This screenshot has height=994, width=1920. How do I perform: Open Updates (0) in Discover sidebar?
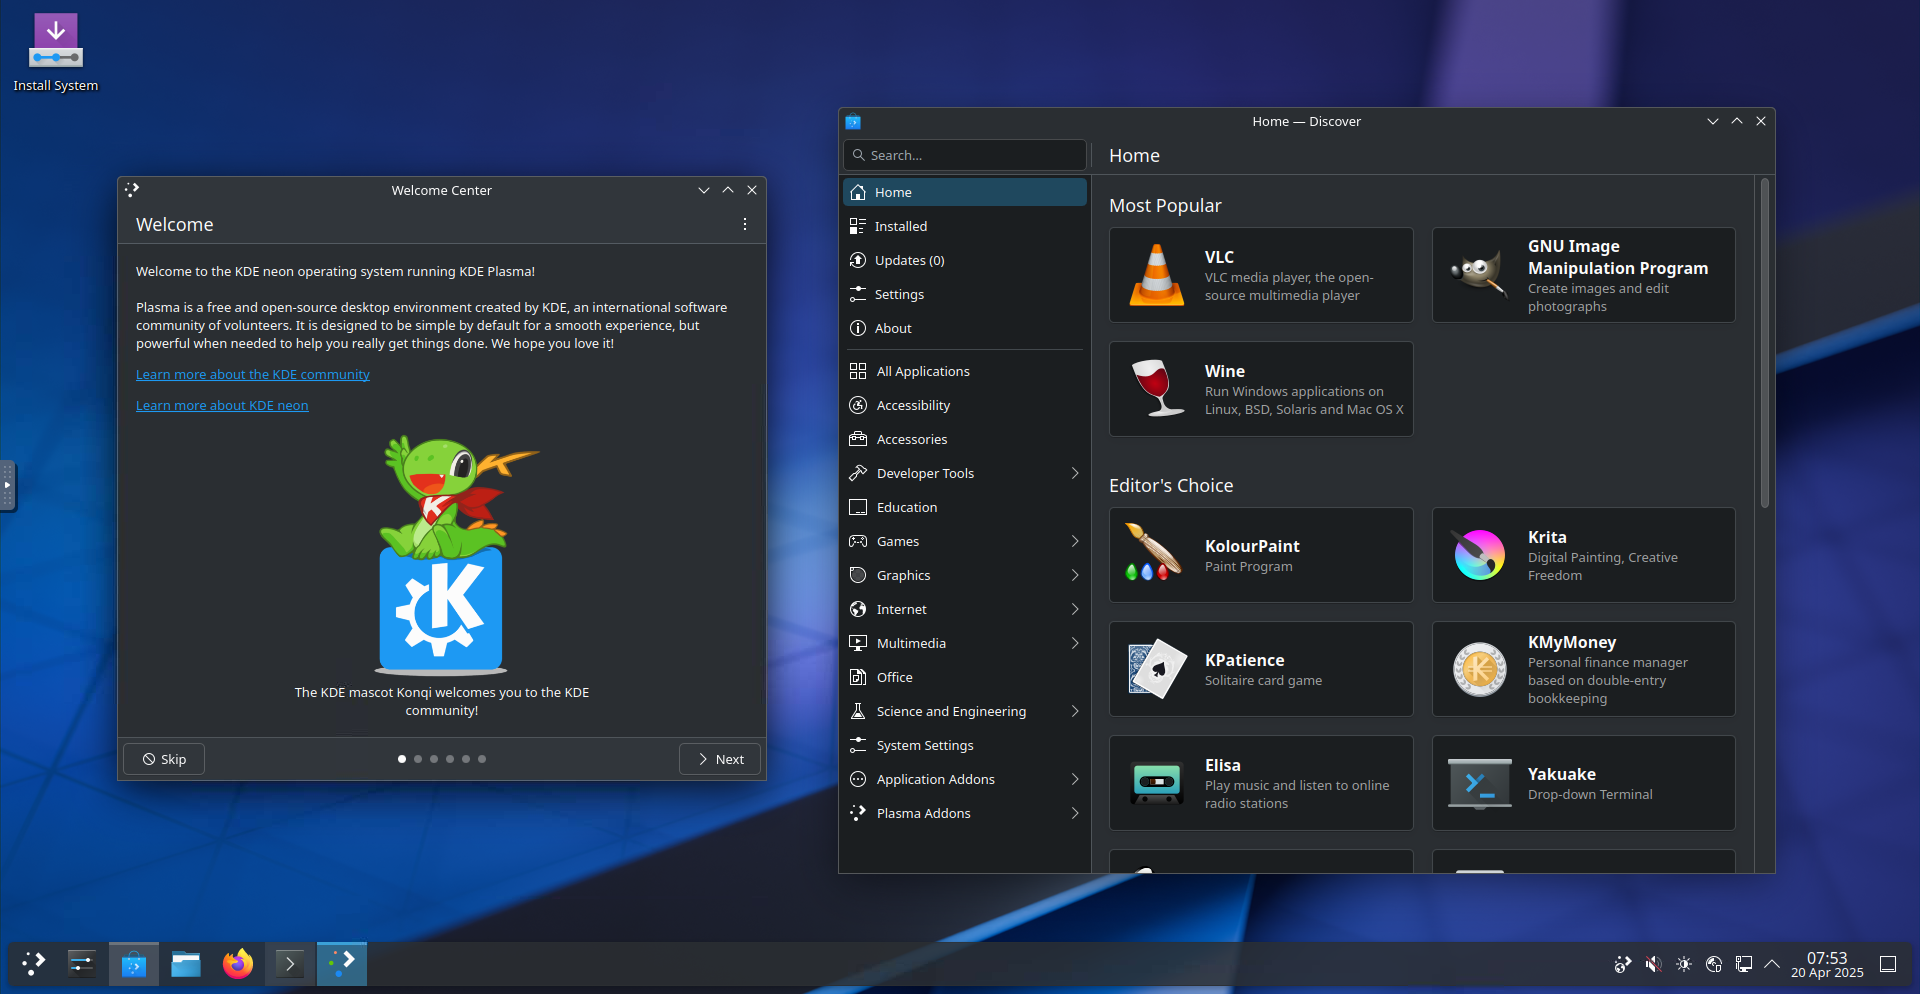[x=965, y=260]
